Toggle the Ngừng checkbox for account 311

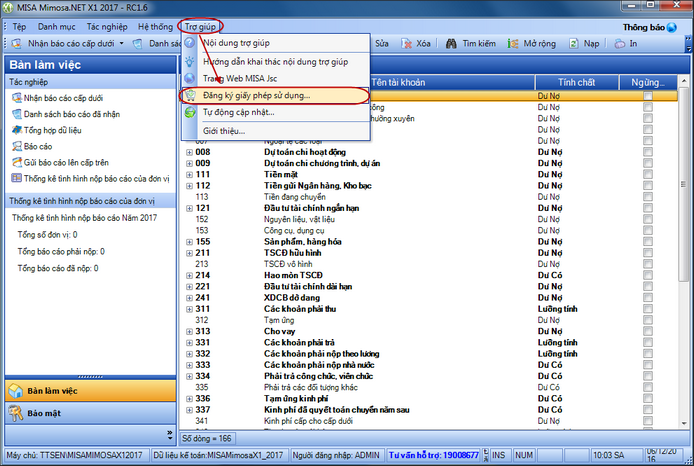pyautogui.click(x=648, y=309)
